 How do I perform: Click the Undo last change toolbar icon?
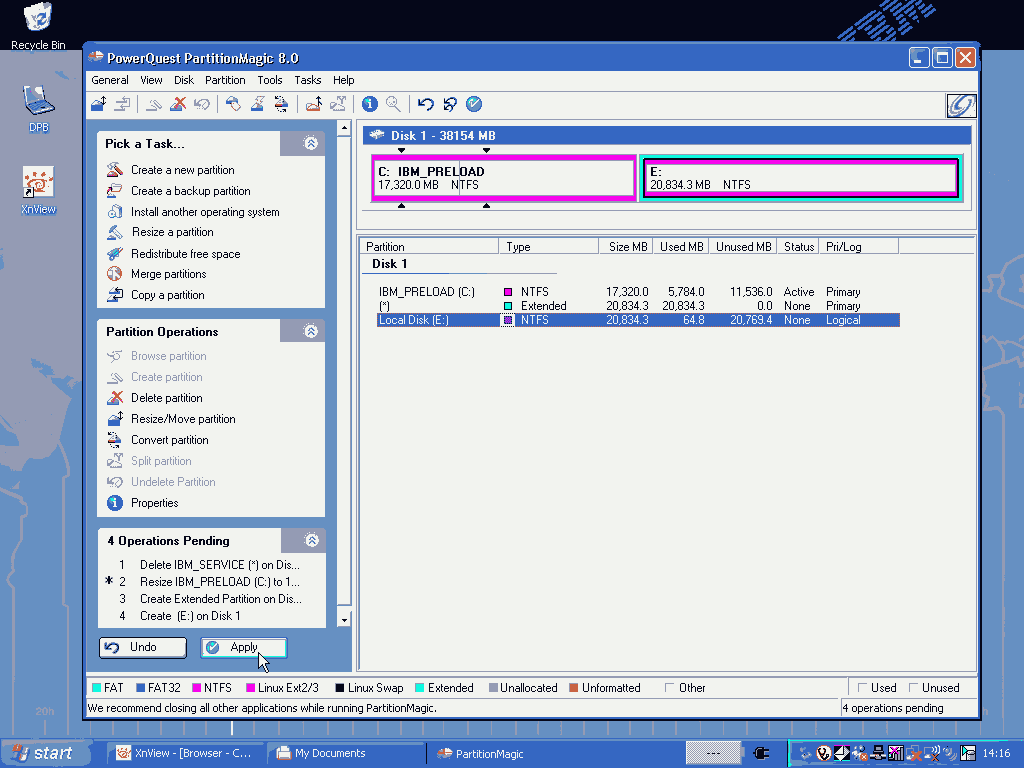[426, 104]
